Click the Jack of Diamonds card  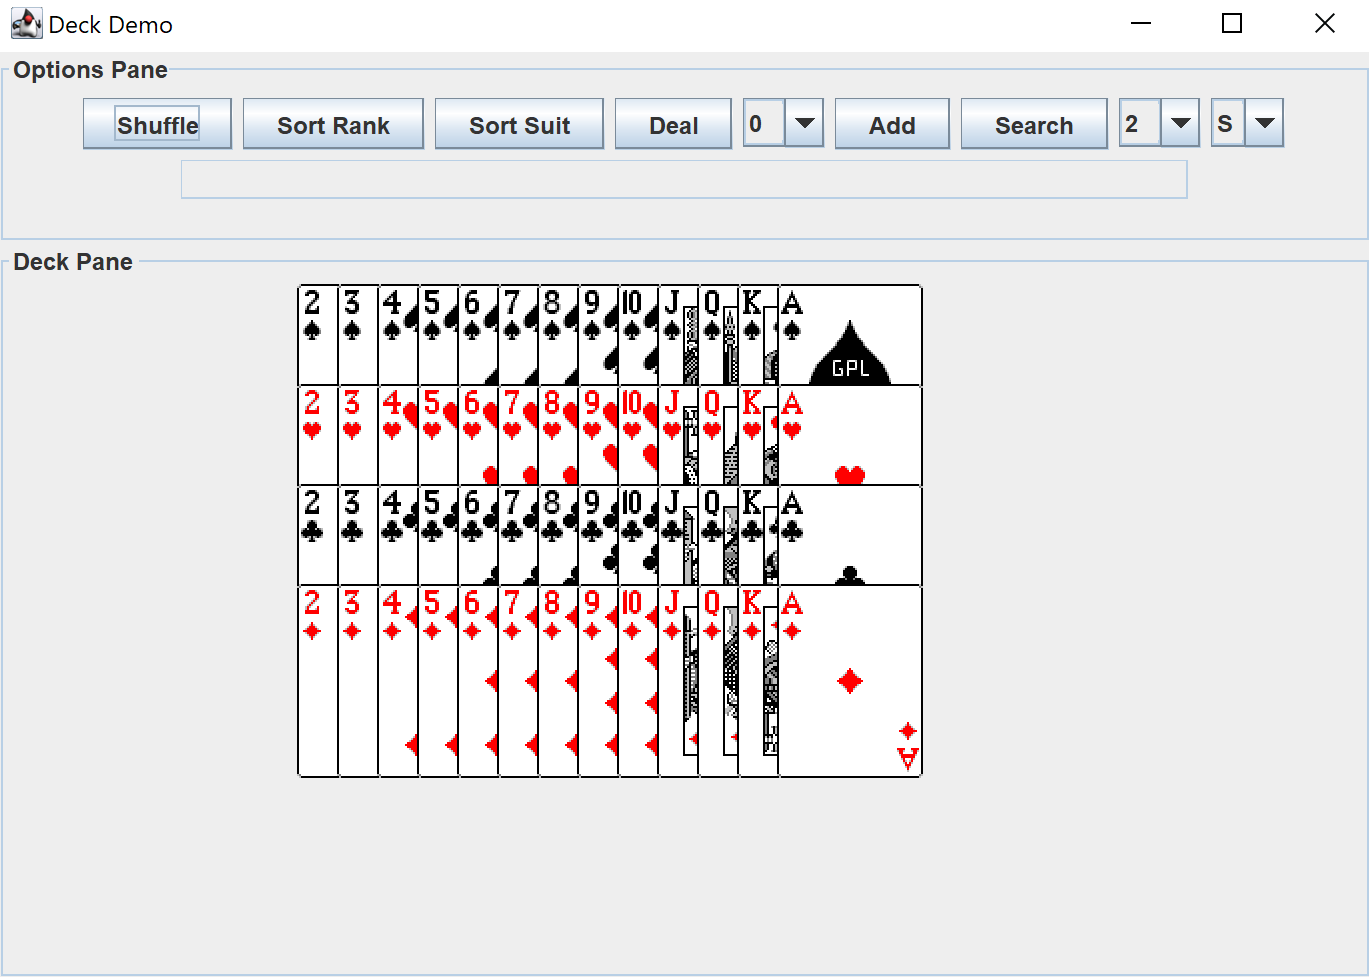pos(678,681)
